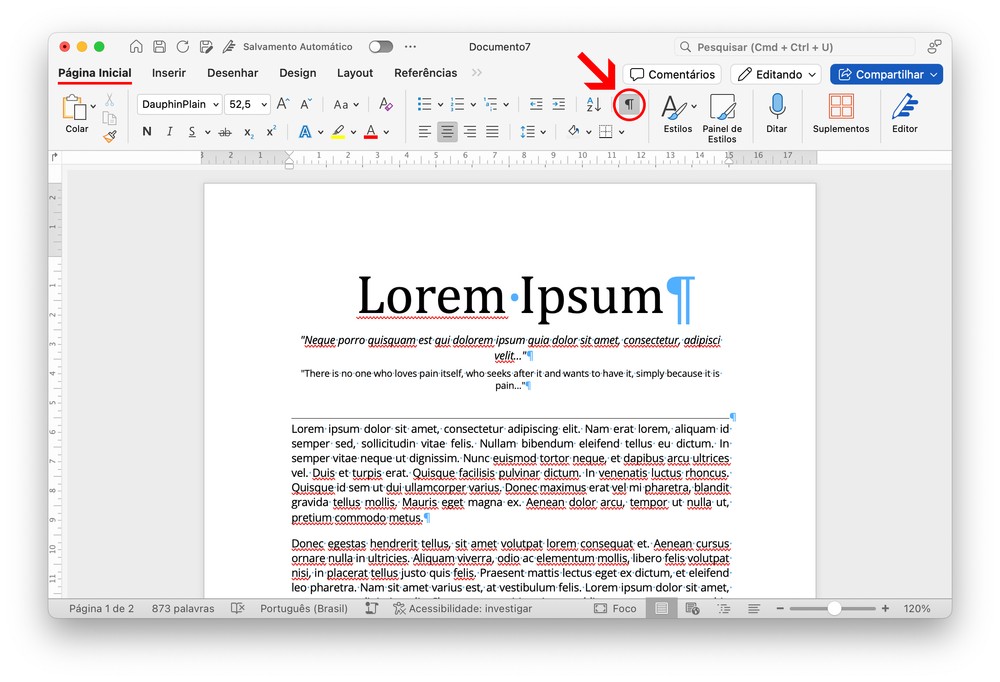Open the Referências ribbon tab
This screenshot has width=1000, height=682.
(425, 73)
